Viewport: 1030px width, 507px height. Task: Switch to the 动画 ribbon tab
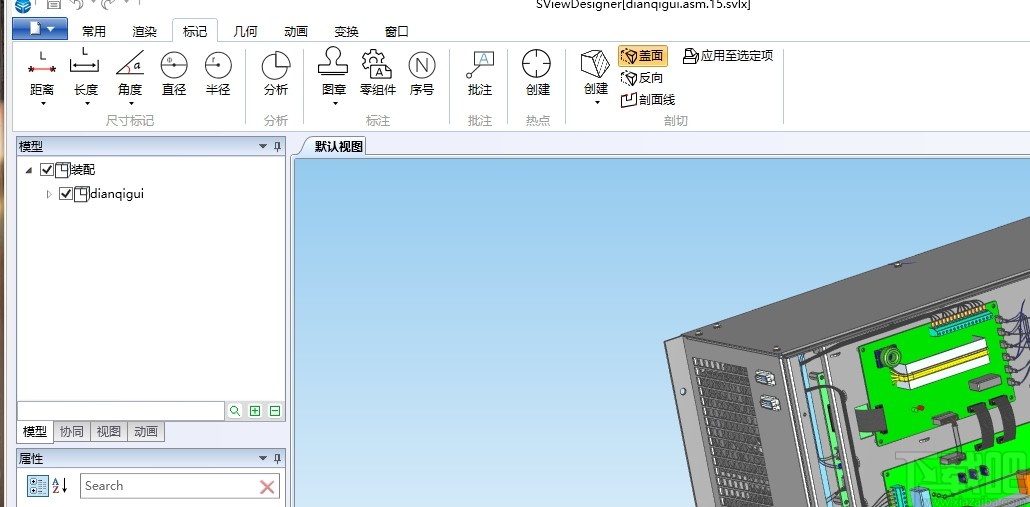tap(296, 32)
